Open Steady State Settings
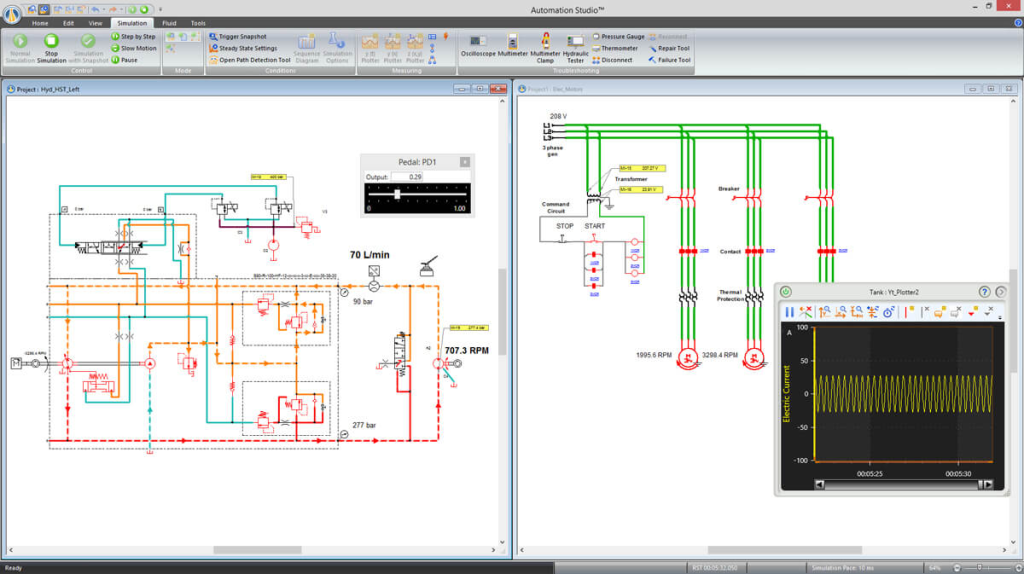This screenshot has height=574, width=1024. [243, 48]
